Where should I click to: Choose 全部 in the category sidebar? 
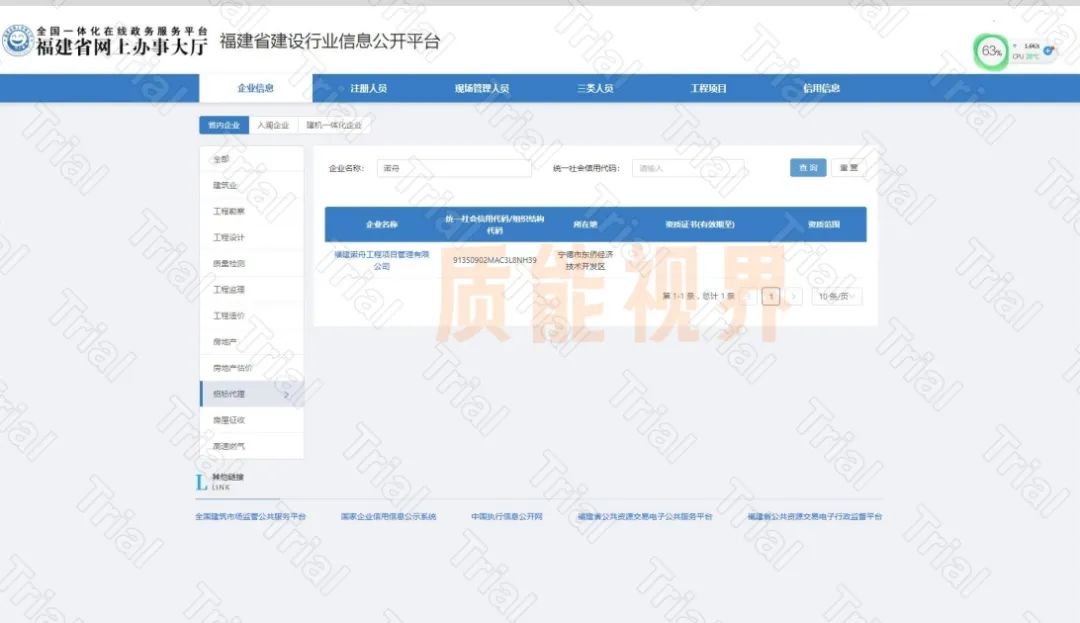tap(251, 159)
